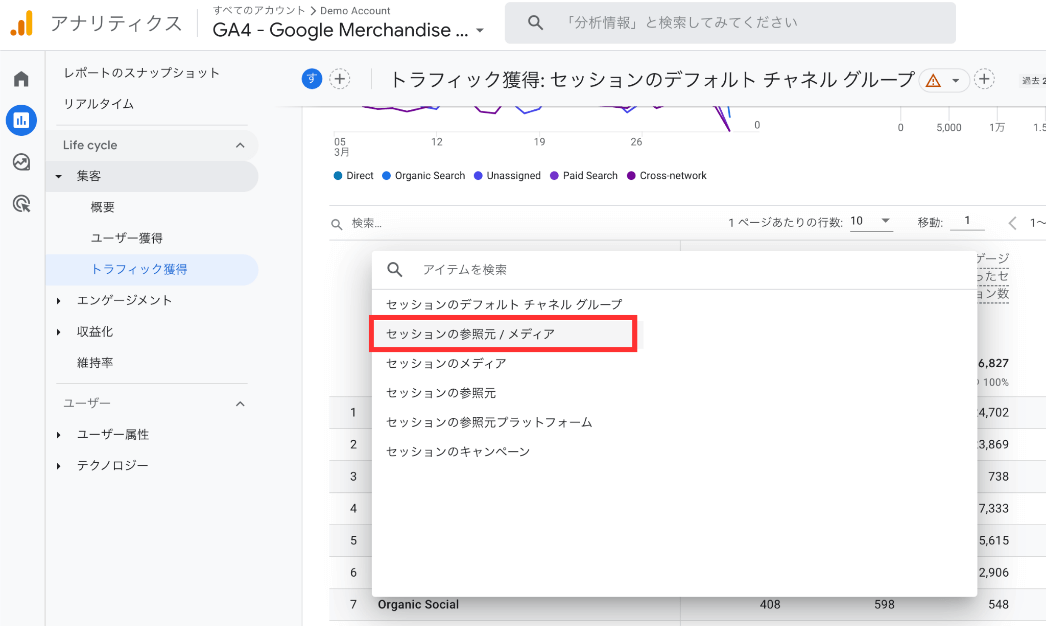
Task: Click the 移動 page number field
Action: click(967, 221)
